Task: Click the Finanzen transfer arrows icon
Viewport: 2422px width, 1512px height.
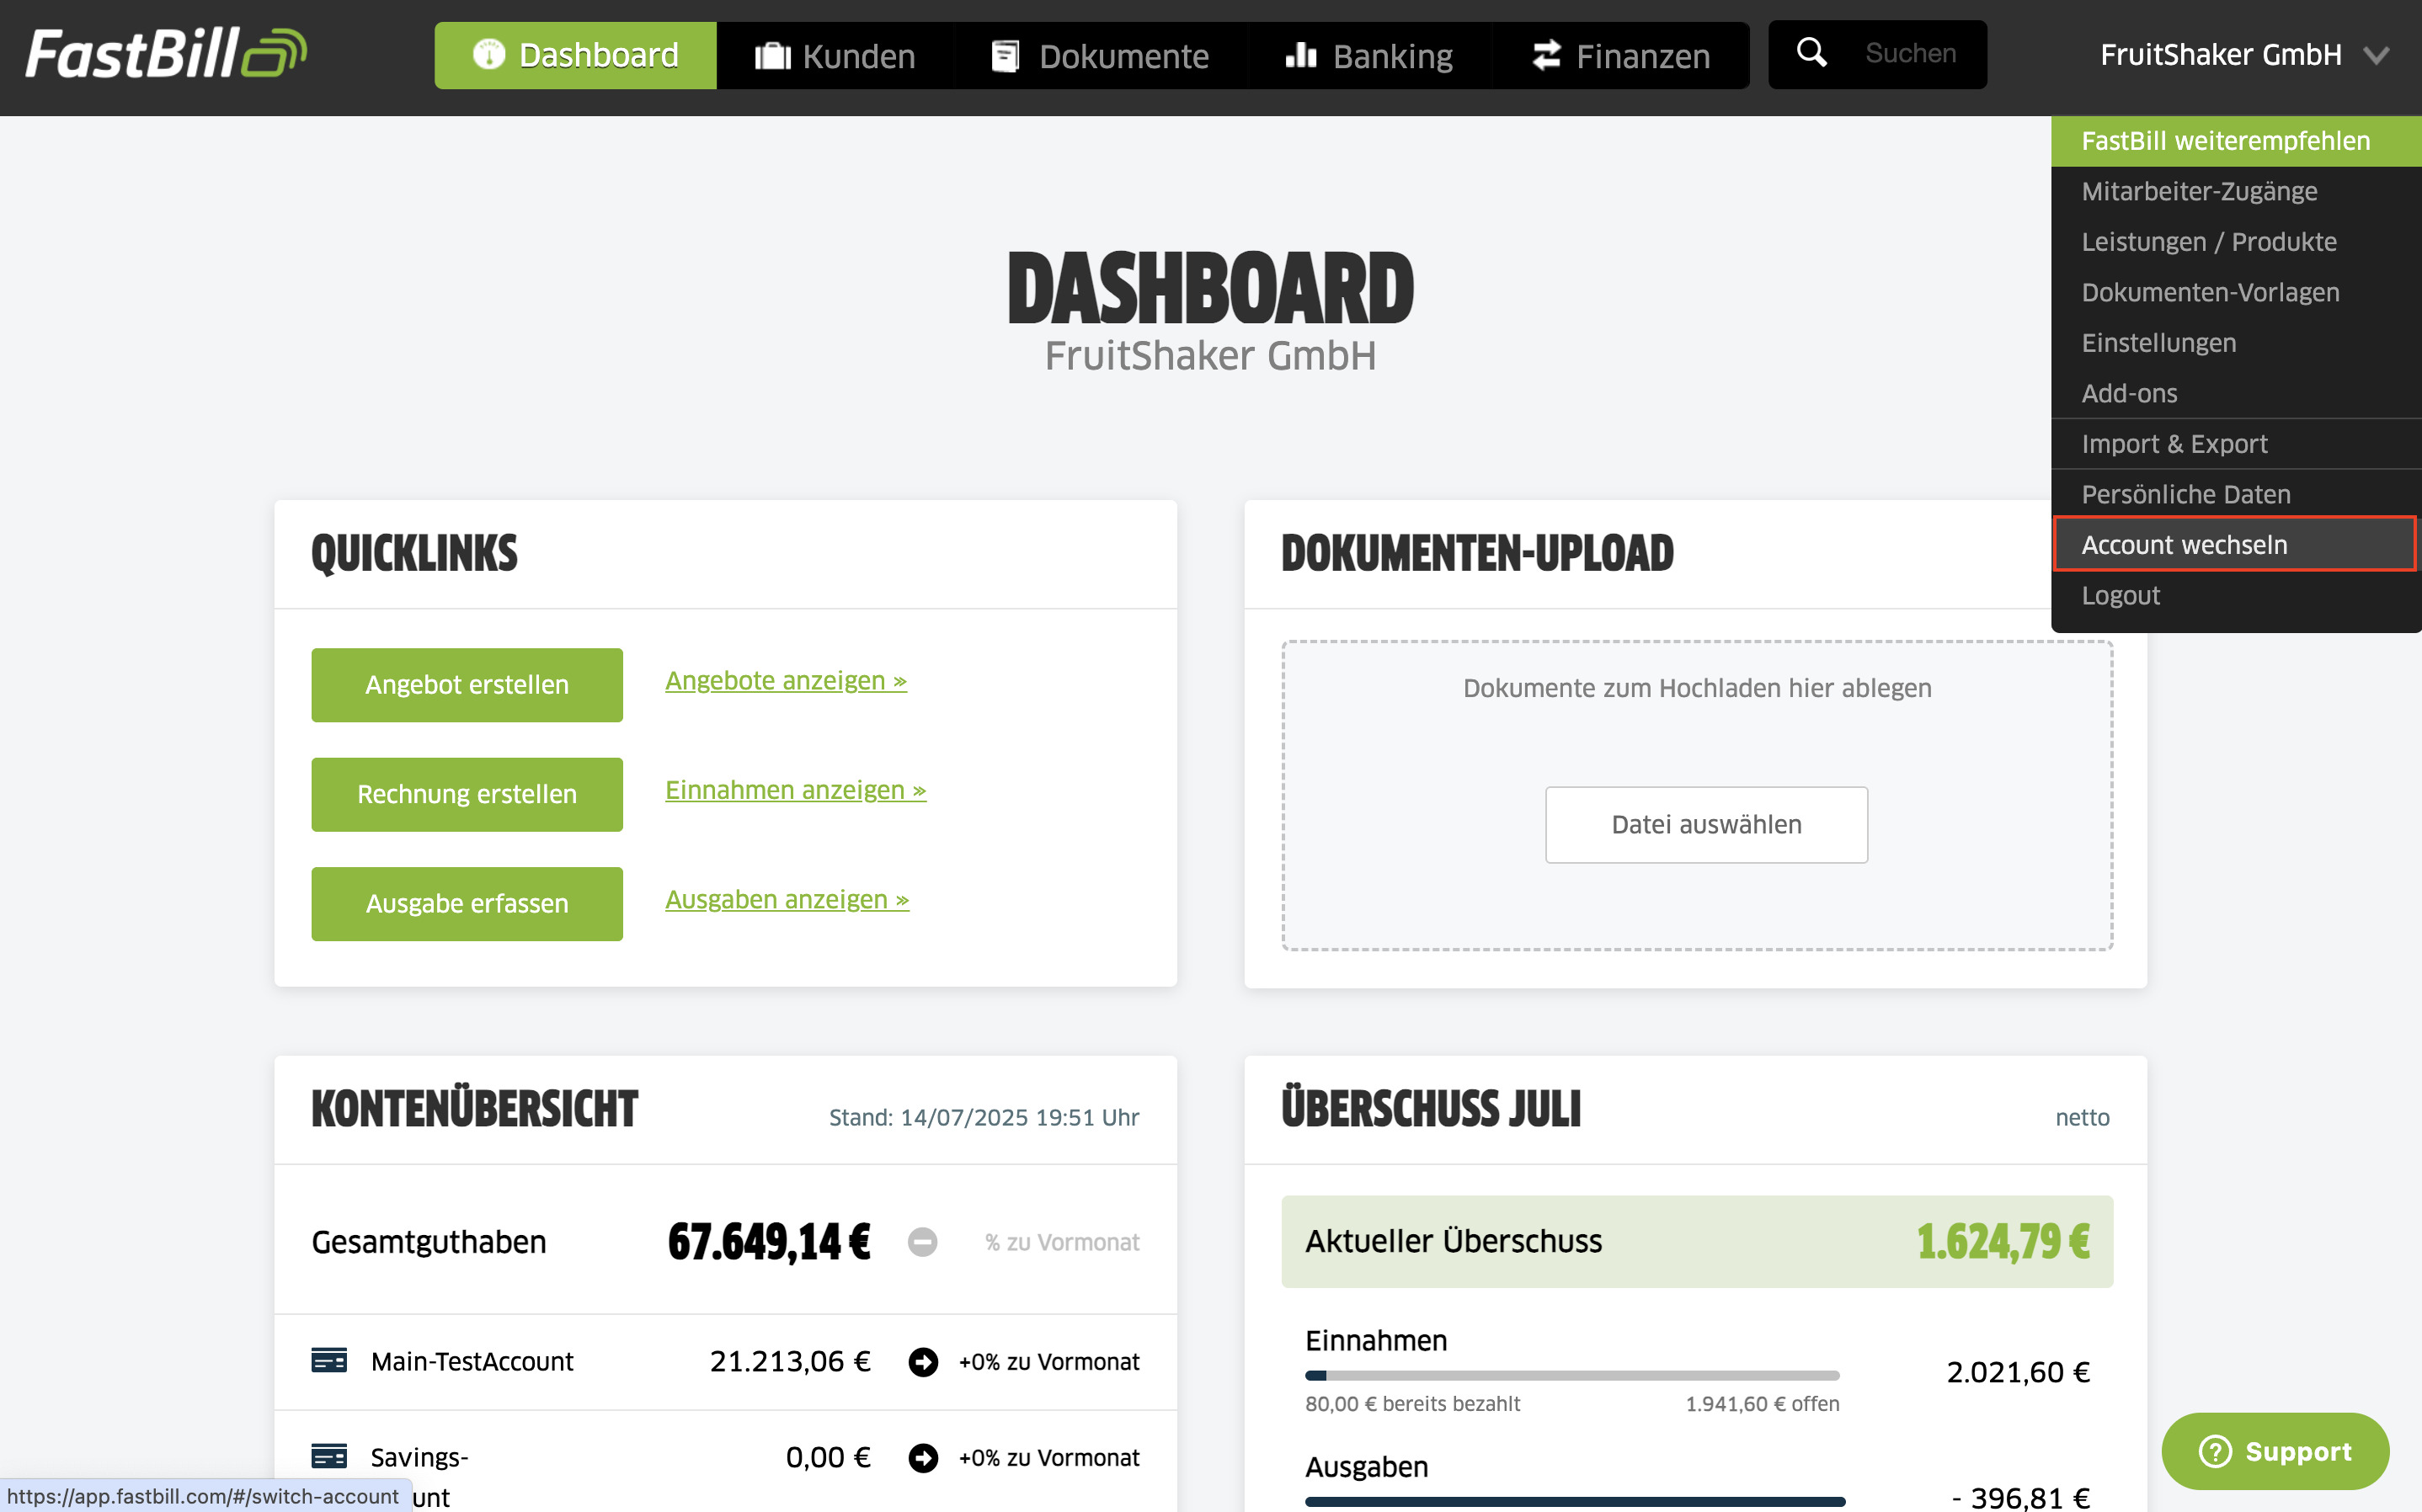Action: coord(1546,55)
